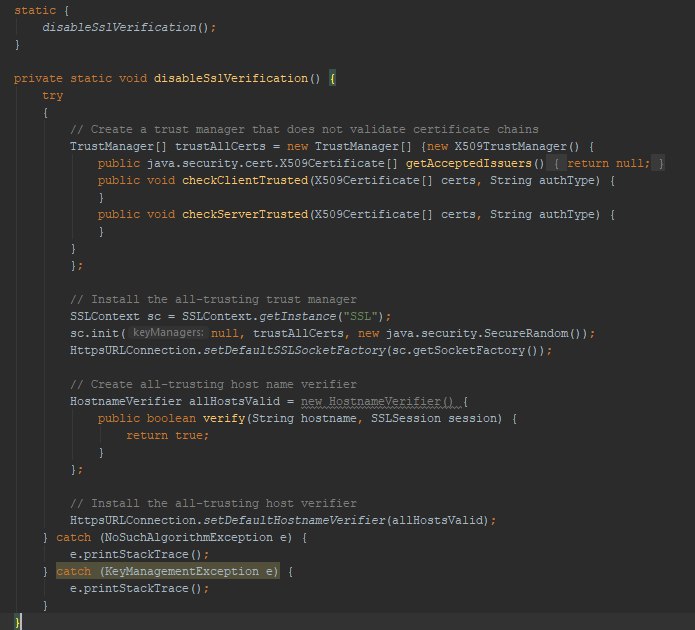This screenshot has width=695, height=630.
Task: Click the checkServerTrusted method name
Action: click(245, 215)
